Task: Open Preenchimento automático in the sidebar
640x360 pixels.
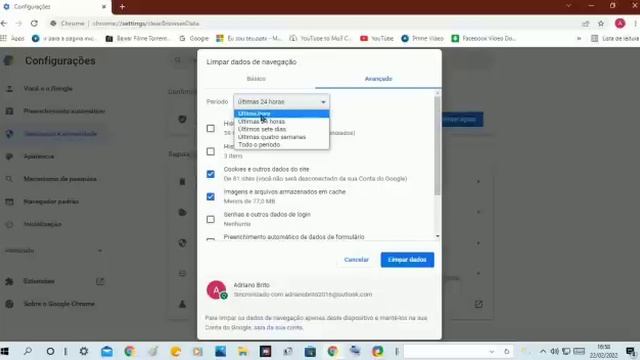Action: 64,111
